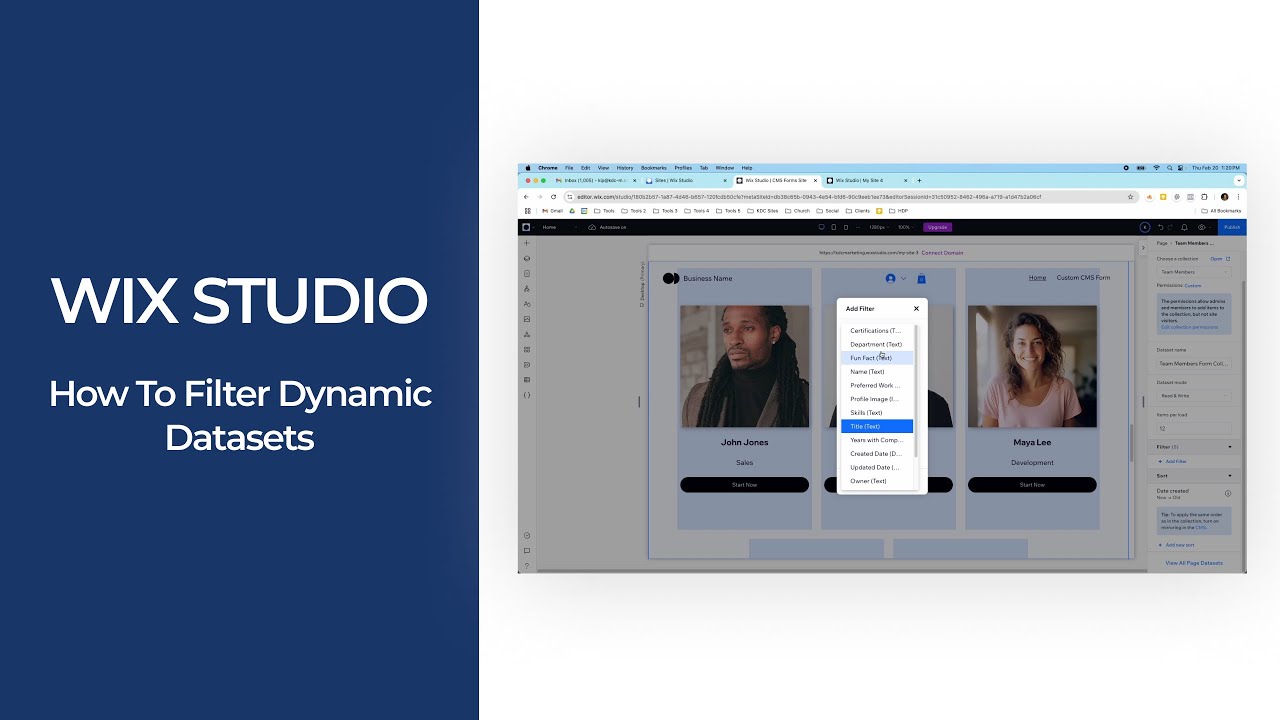Screen dimensions: 1280x720
Task: Open Chrome menu in macOS menu bar
Action: 548,168
